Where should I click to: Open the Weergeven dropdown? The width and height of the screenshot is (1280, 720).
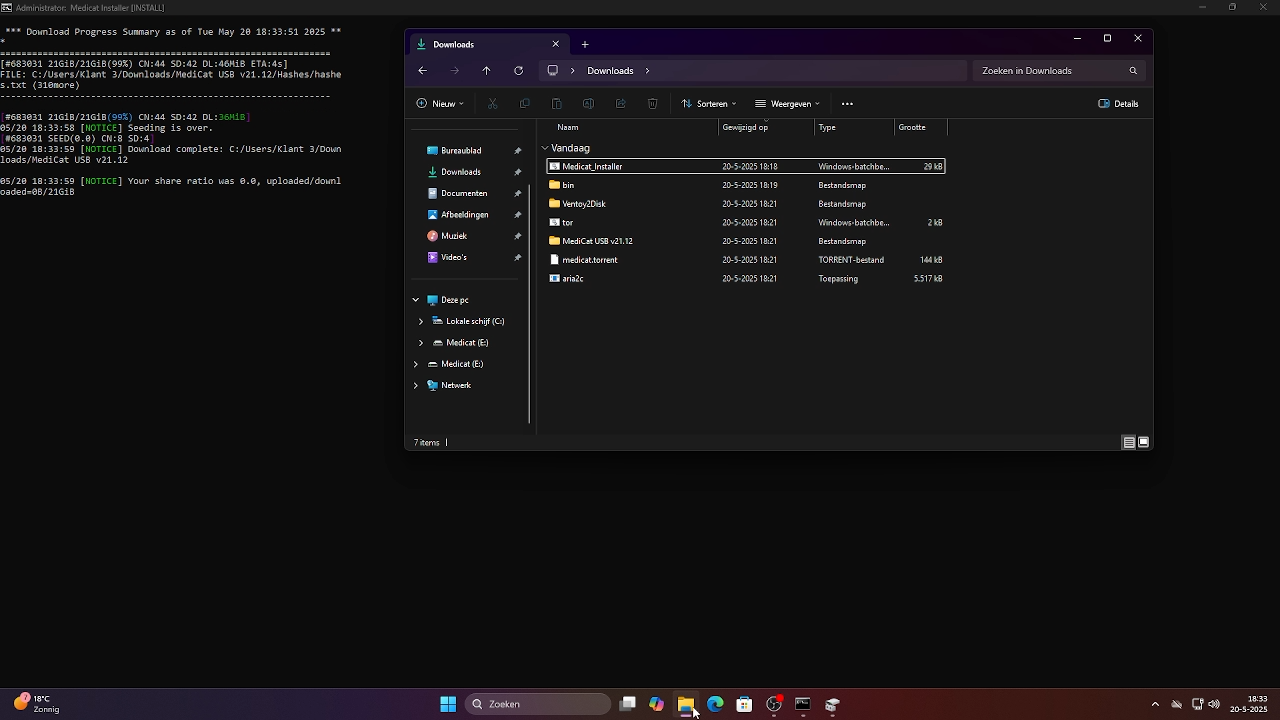[x=787, y=104]
